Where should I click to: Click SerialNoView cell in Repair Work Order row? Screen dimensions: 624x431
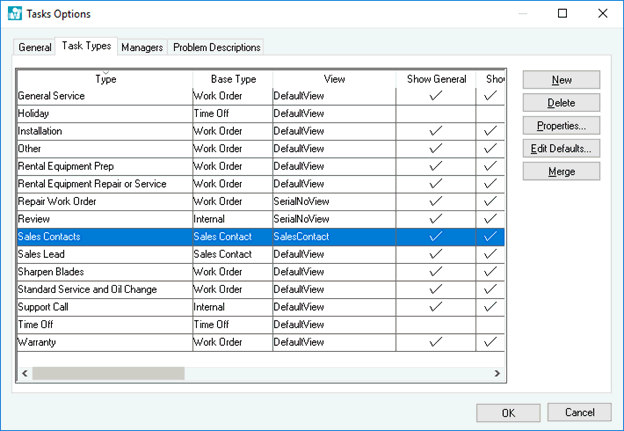(x=334, y=201)
